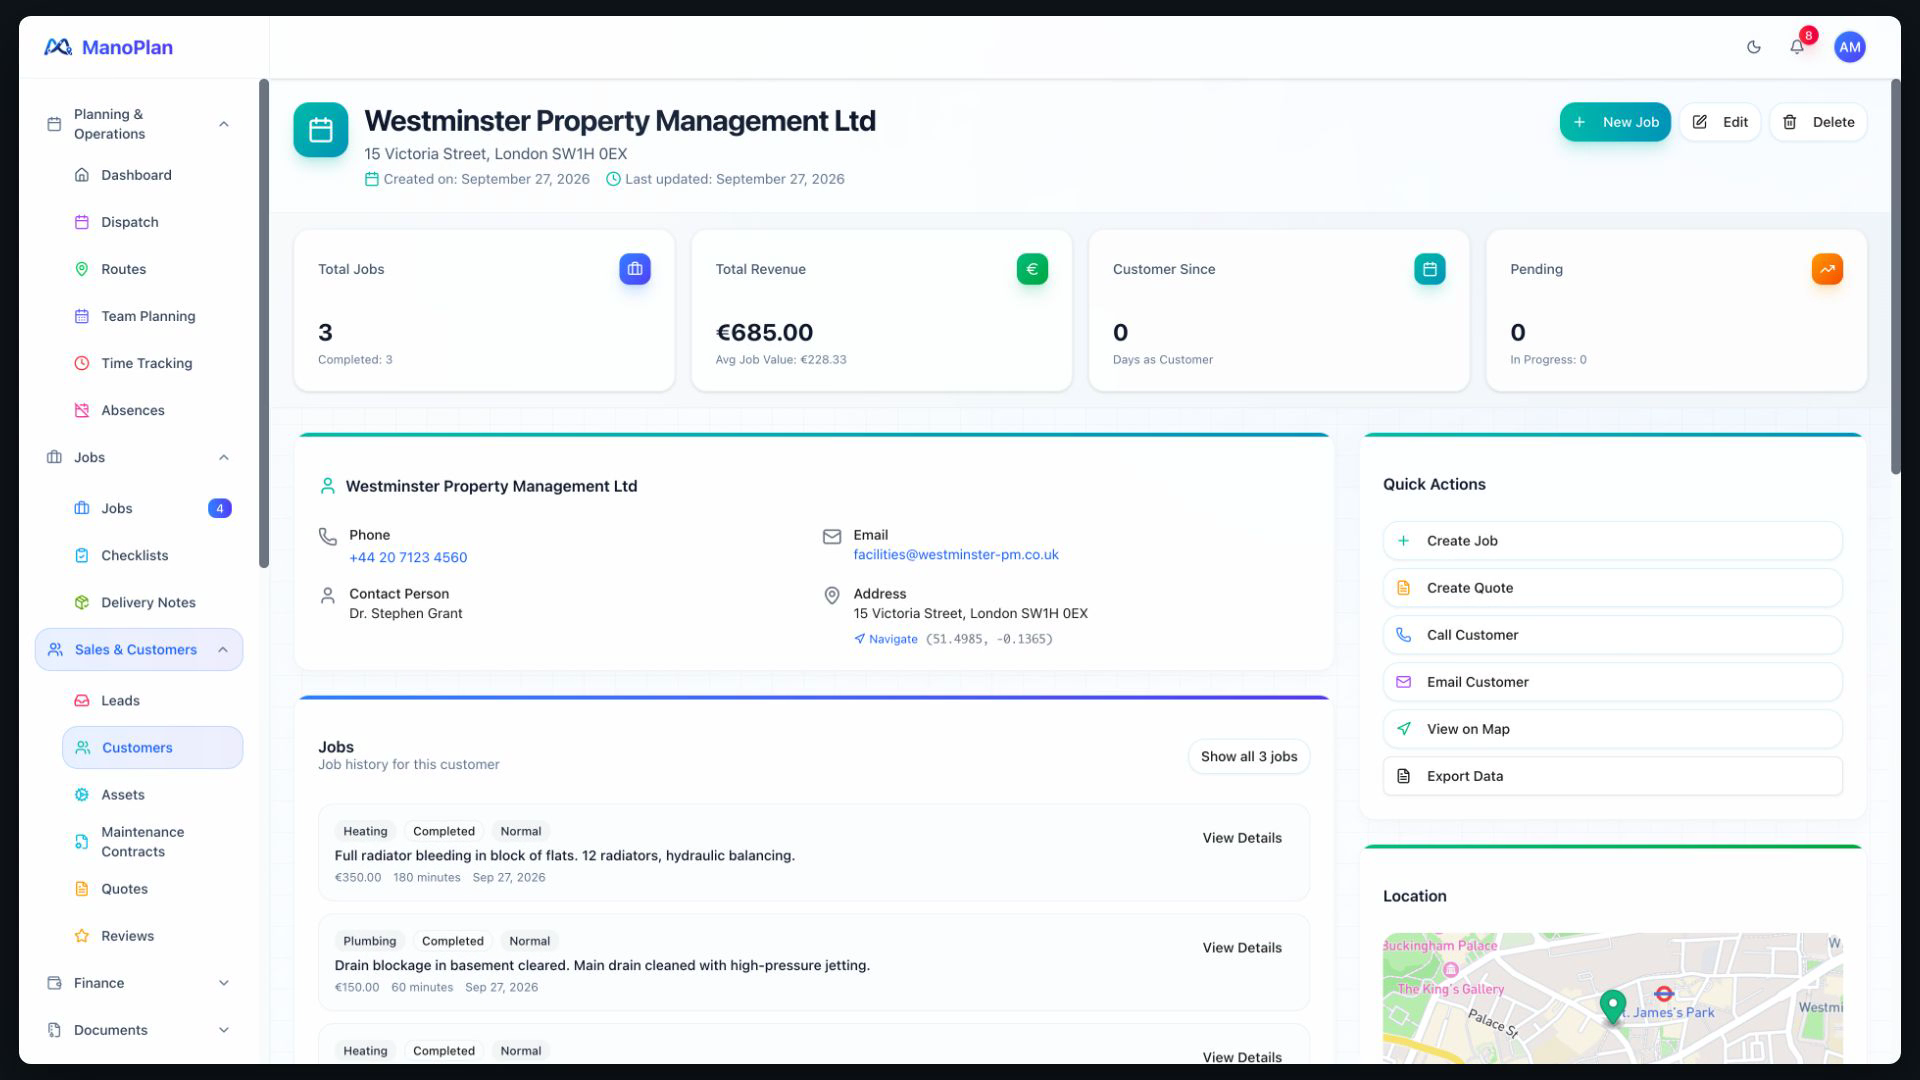Open Team Planning

(152, 316)
